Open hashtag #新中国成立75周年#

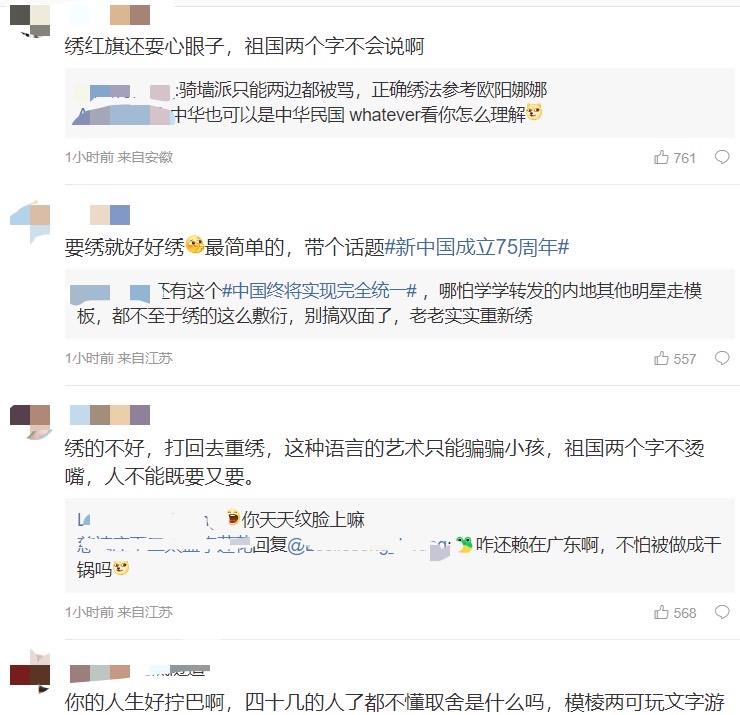(477, 247)
